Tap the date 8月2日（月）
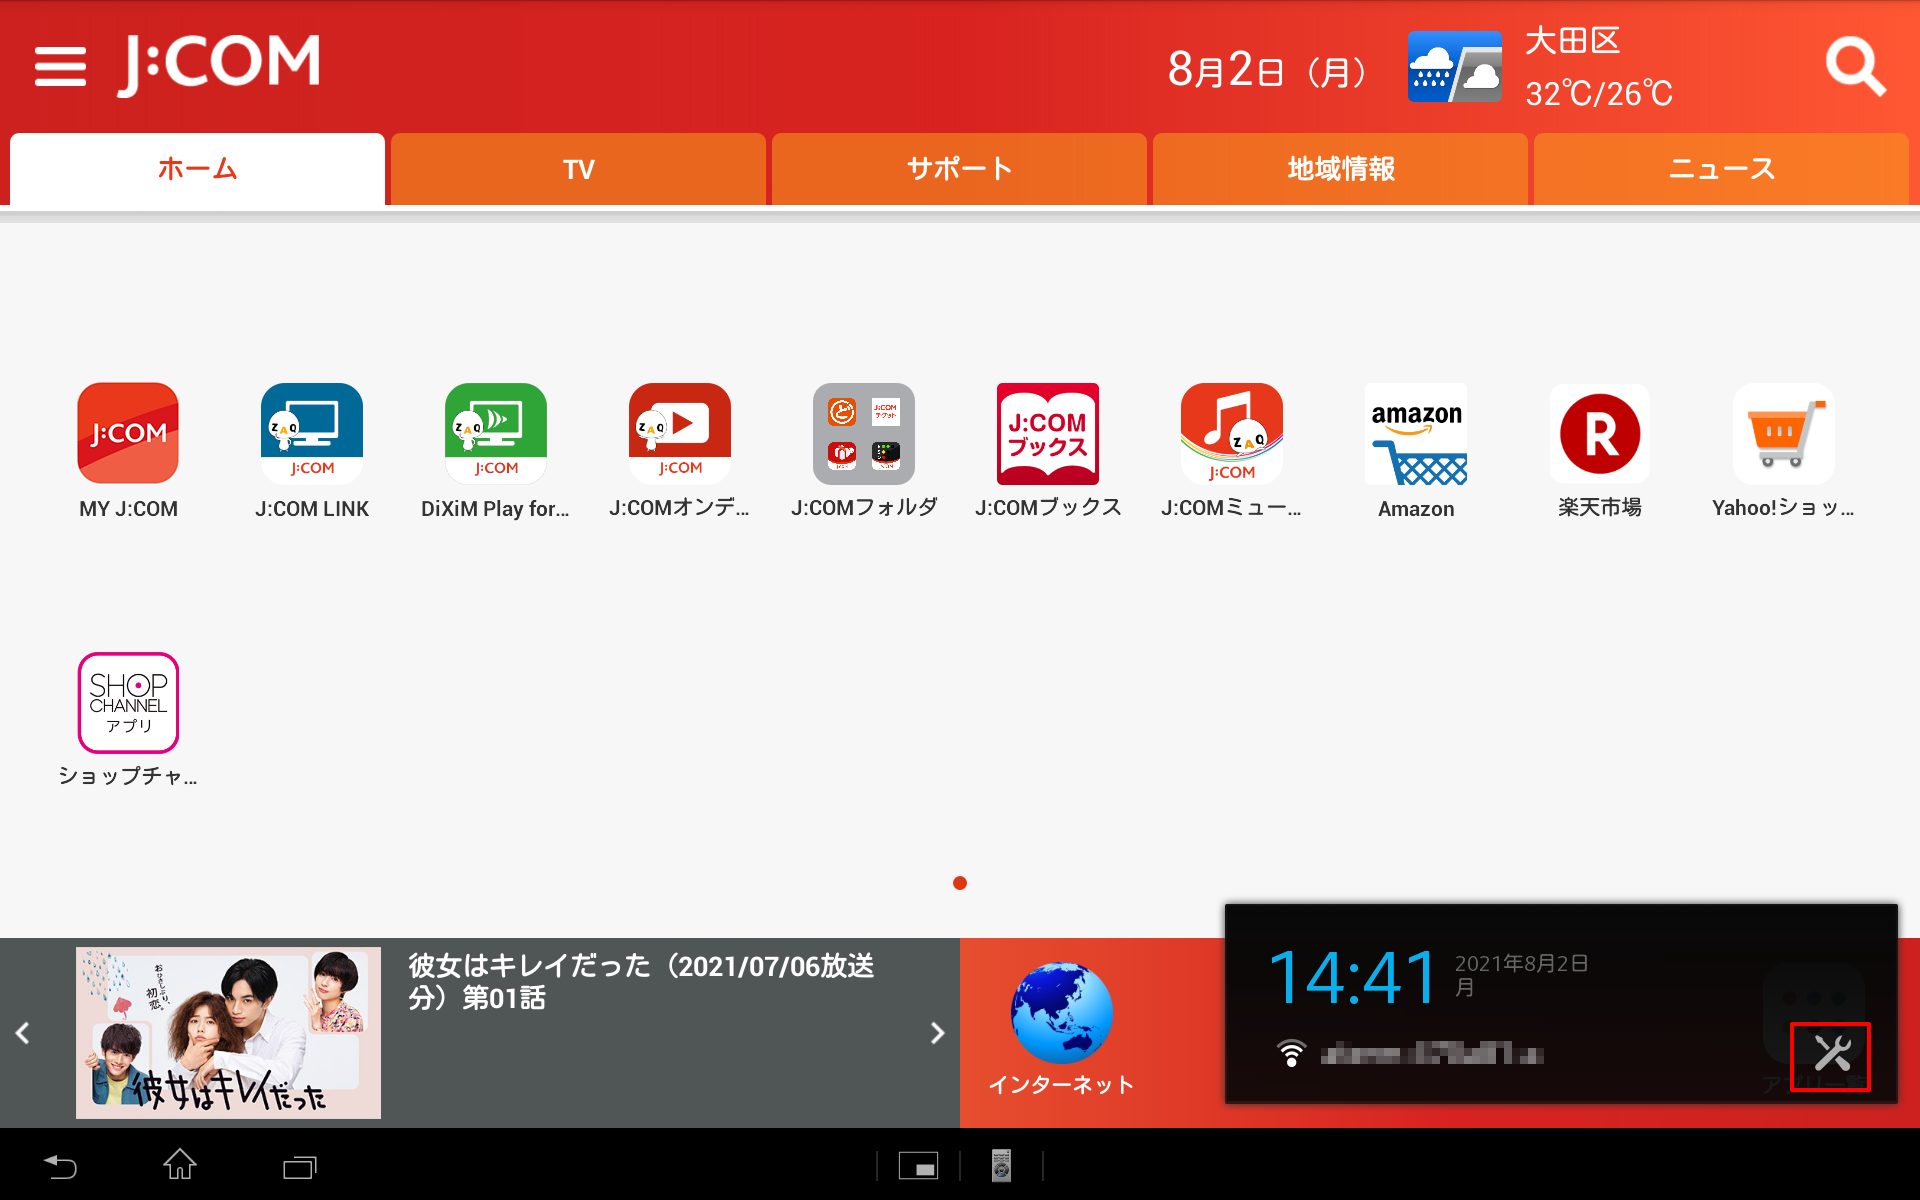Viewport: 1920px width, 1200px height. 1266,70
